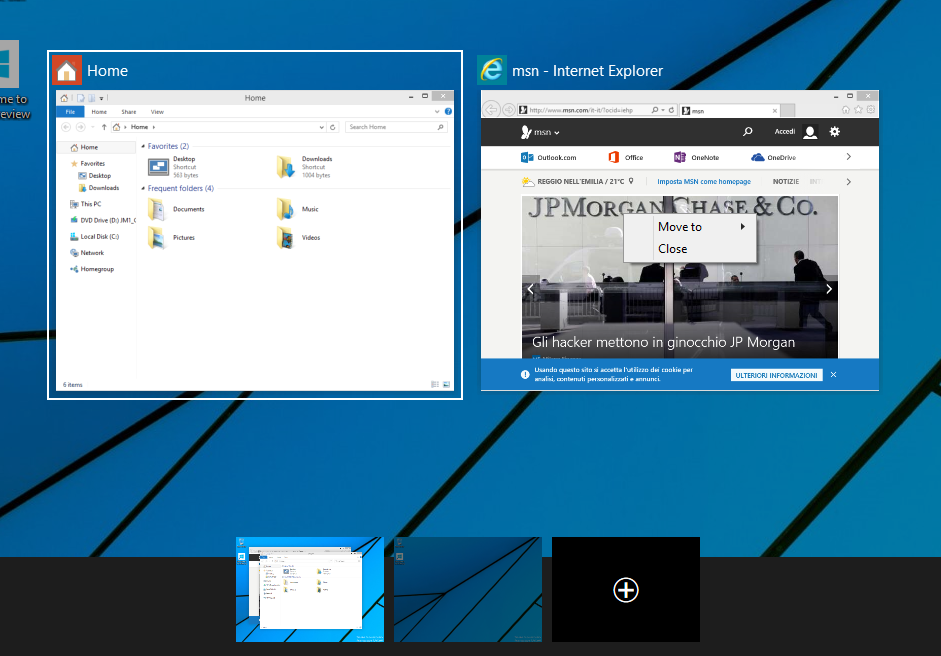Click the Explorer help question mark icon
This screenshot has width=941, height=656.
(x=448, y=112)
